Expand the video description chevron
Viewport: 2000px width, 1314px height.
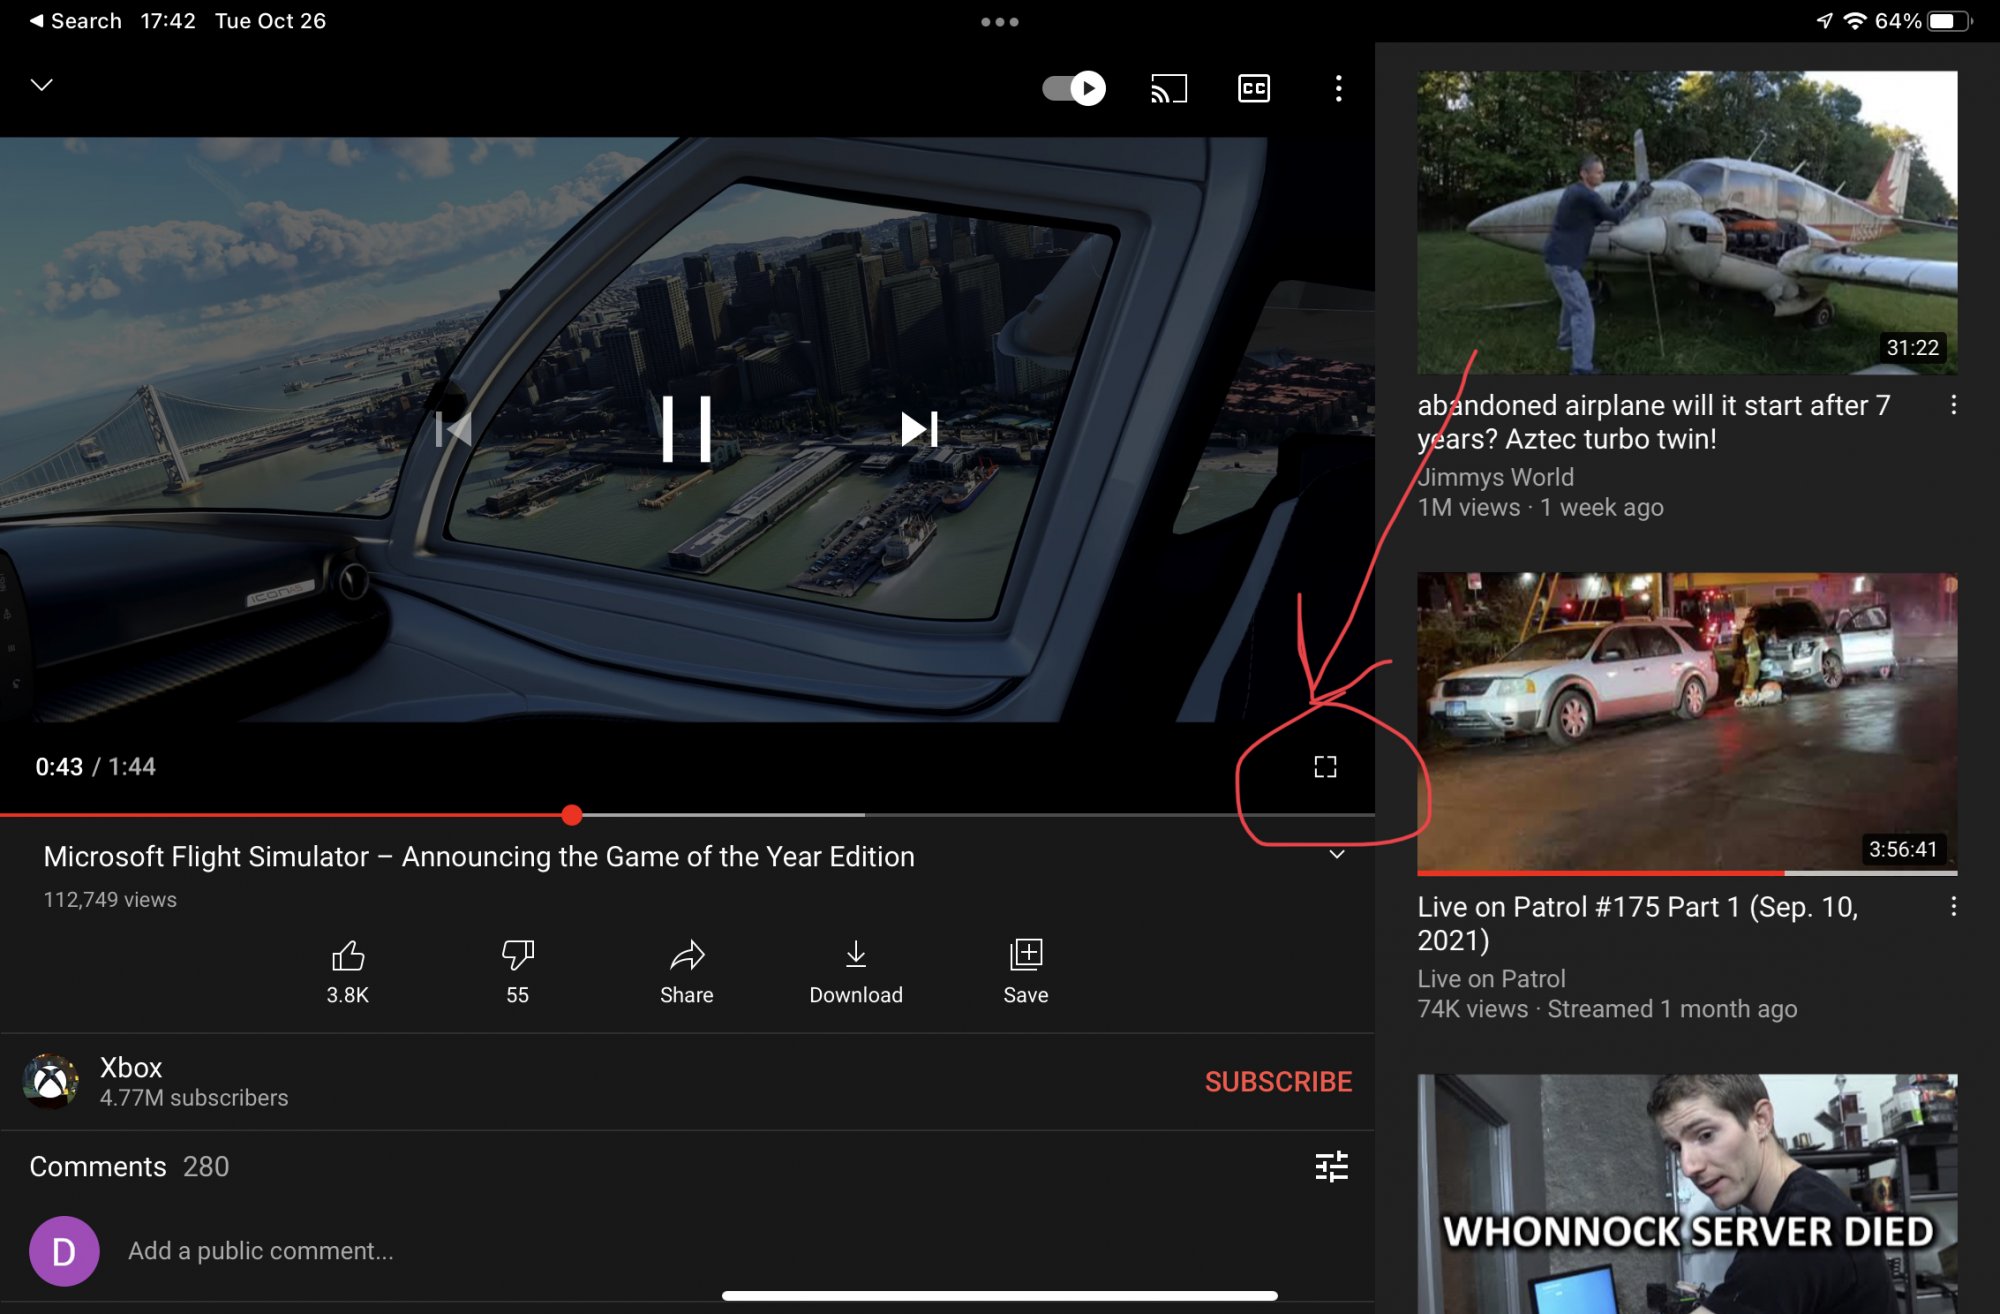pyautogui.click(x=1336, y=855)
